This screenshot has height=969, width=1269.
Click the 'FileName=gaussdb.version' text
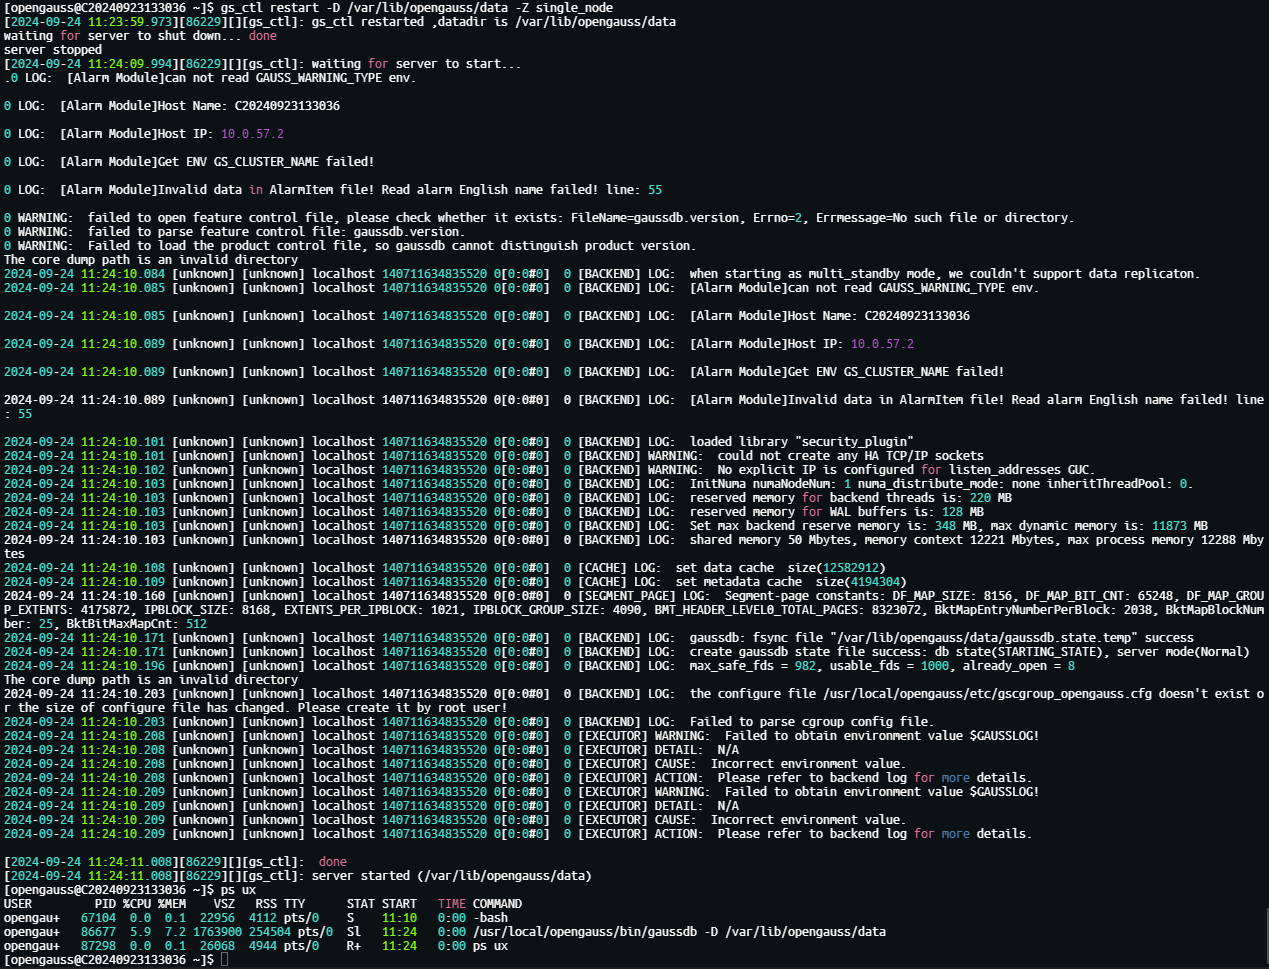pyautogui.click(x=655, y=217)
